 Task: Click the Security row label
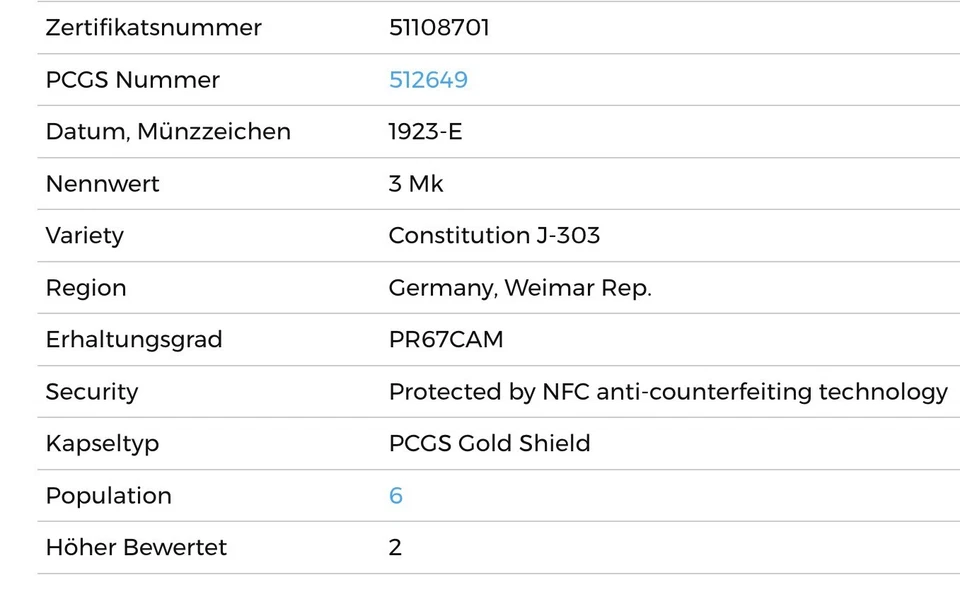click(x=92, y=392)
